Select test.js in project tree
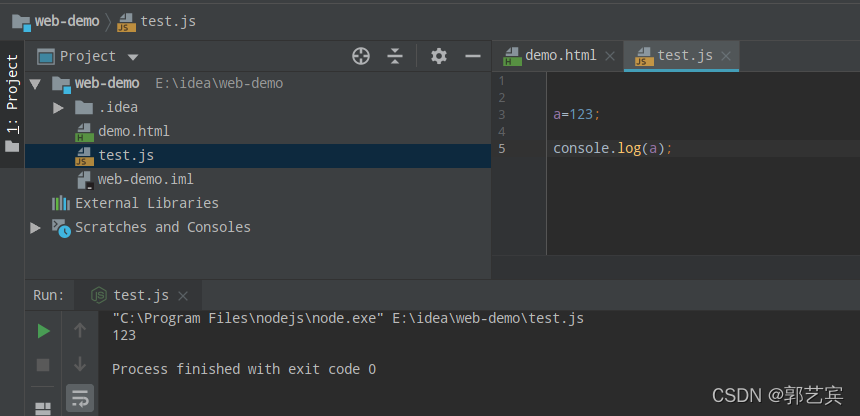860x416 pixels. 126,156
